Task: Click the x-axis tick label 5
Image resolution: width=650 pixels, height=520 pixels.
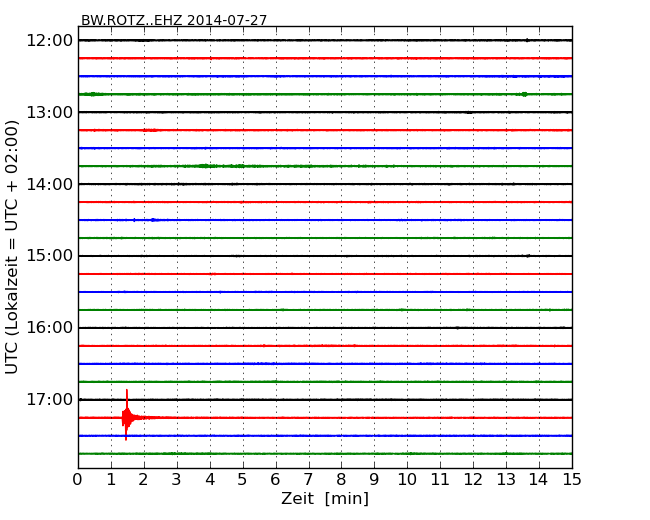Action: click(243, 480)
